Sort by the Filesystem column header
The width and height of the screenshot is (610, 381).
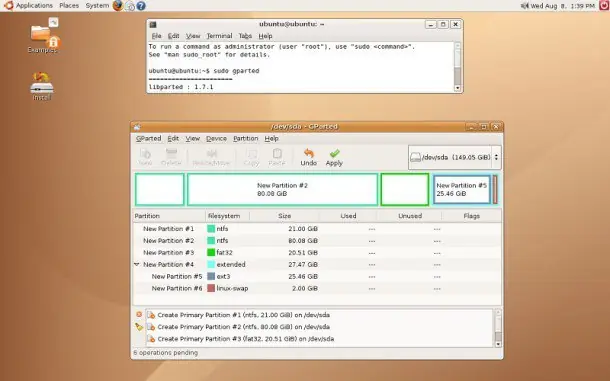(x=228, y=216)
